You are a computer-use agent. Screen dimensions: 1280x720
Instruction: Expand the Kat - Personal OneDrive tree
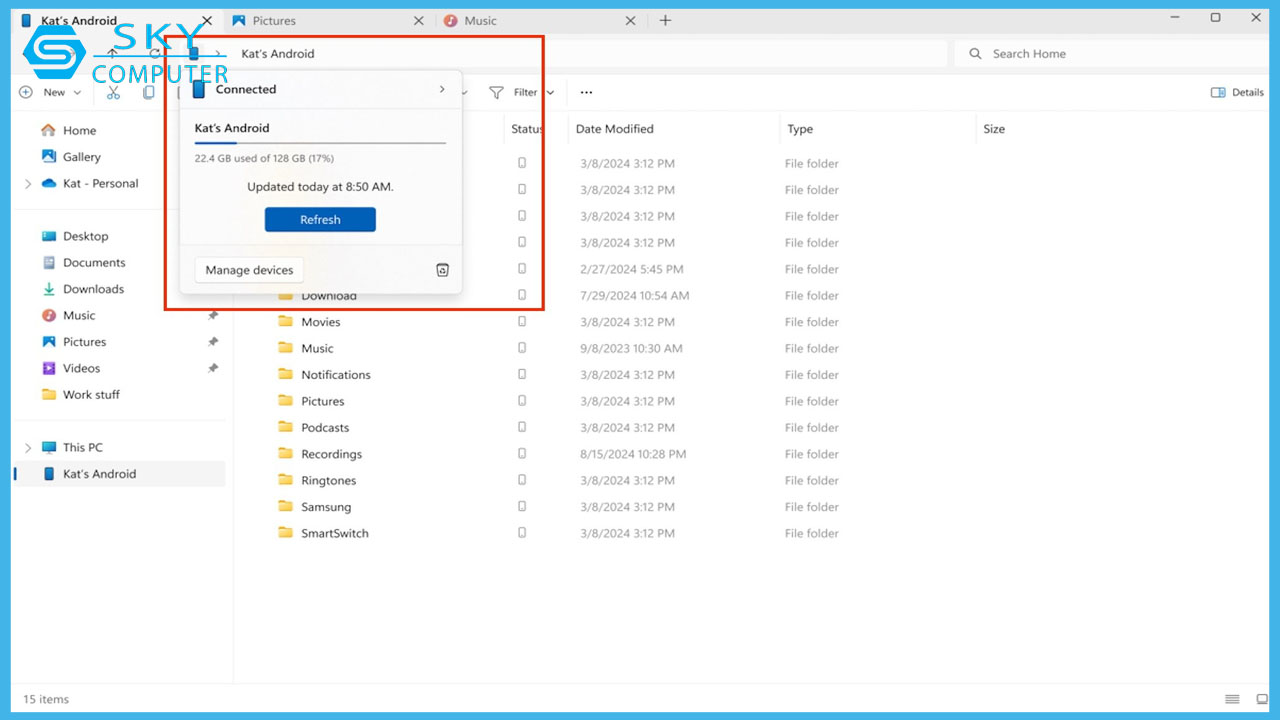(28, 184)
